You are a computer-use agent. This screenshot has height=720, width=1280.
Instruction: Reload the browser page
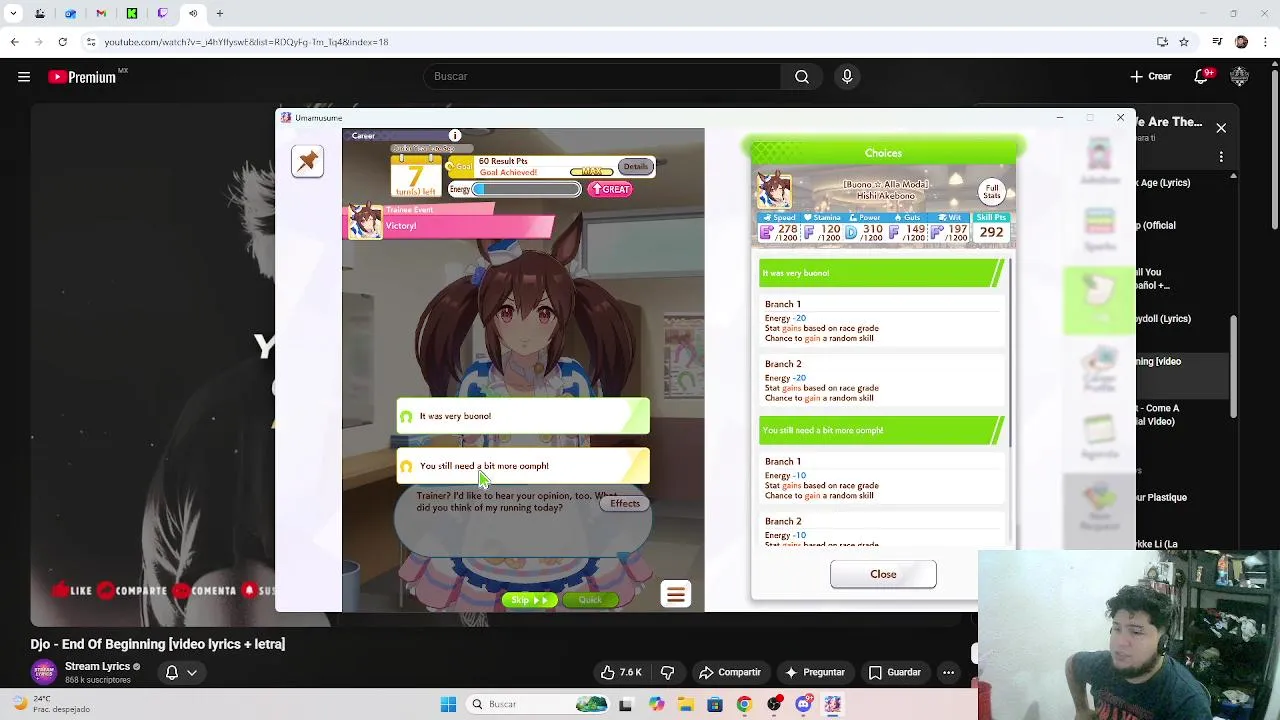62,42
